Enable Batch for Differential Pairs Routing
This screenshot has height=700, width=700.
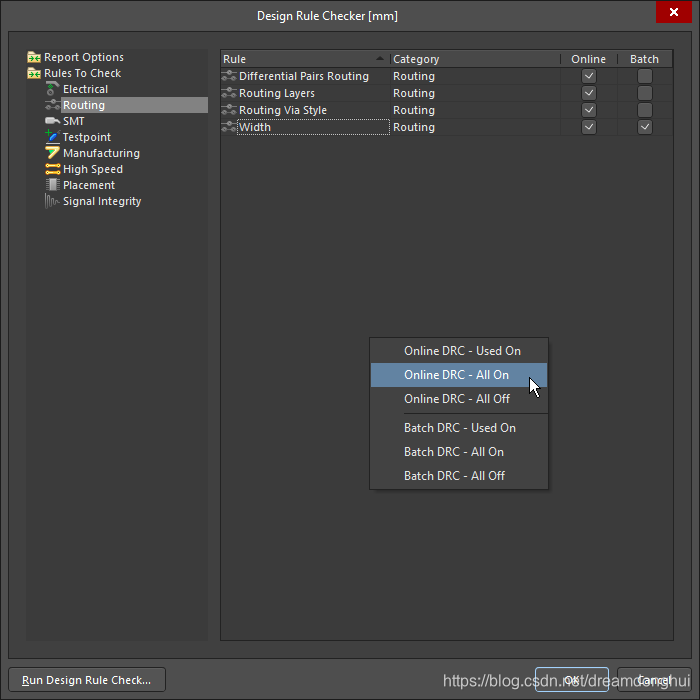coord(645,76)
